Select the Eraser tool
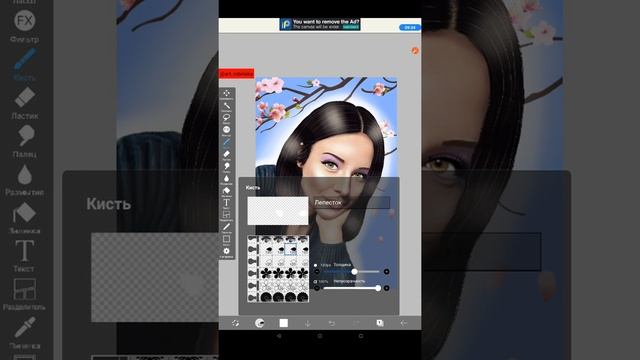640x360 pixels. pyautogui.click(x=227, y=154)
